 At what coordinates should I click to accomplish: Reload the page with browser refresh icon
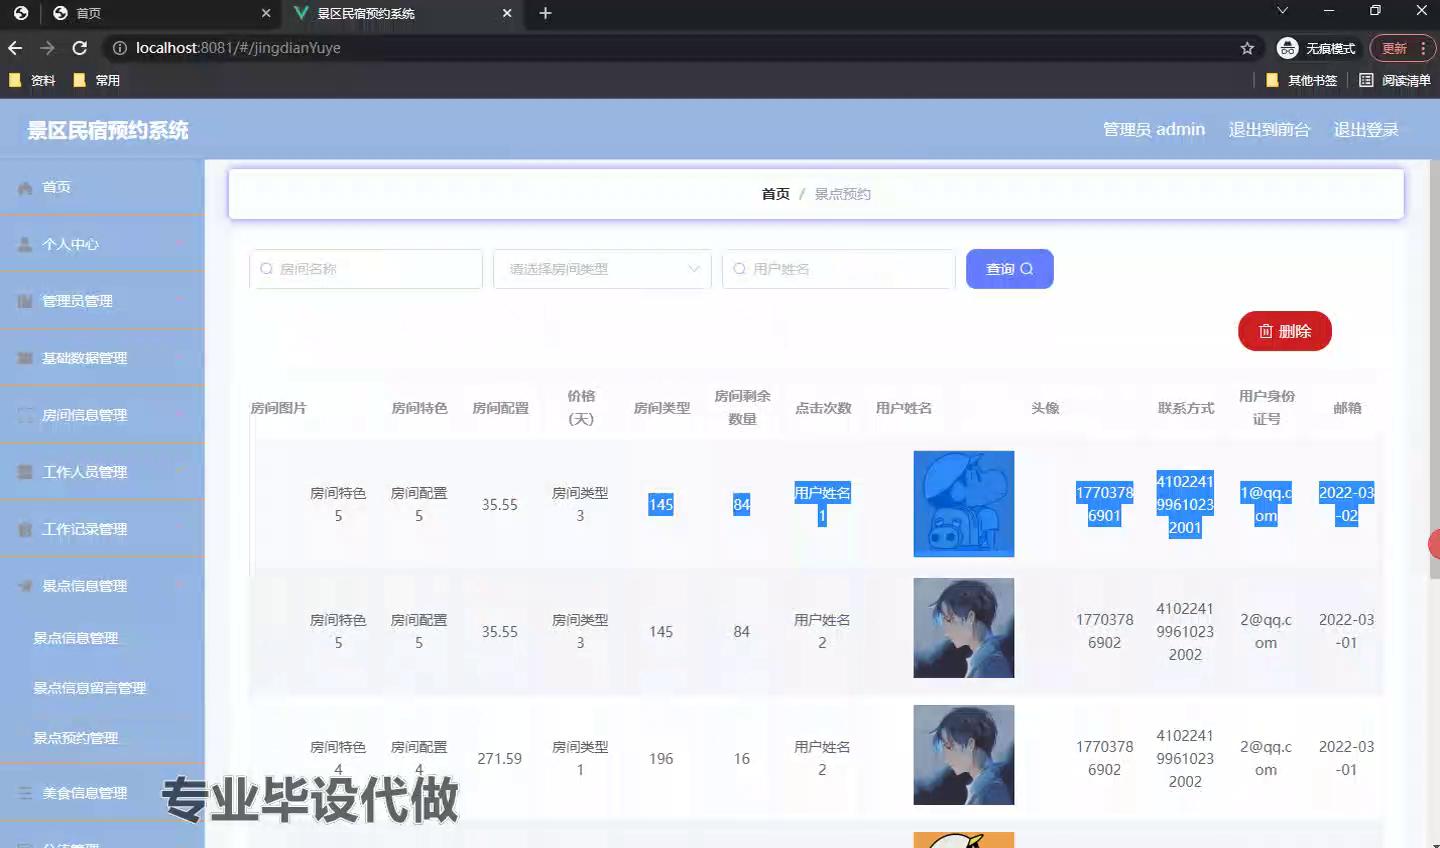(80, 48)
